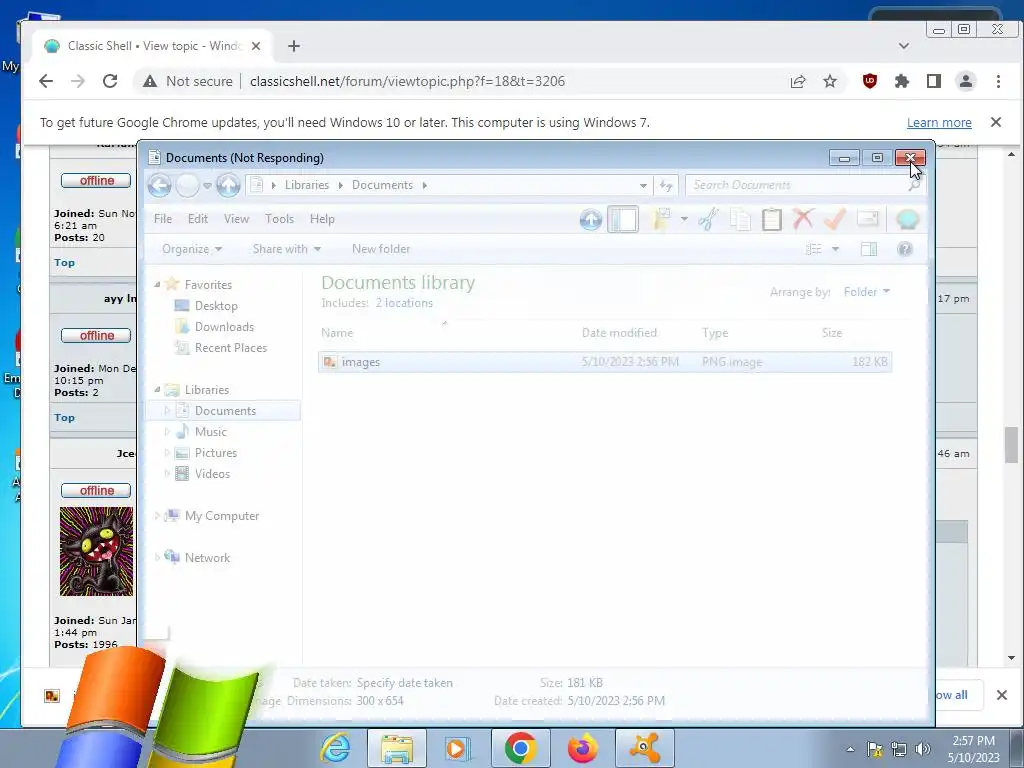This screenshot has width=1024, height=768.
Task: Open the Chrome Extensions puzzle icon
Action: (901, 81)
